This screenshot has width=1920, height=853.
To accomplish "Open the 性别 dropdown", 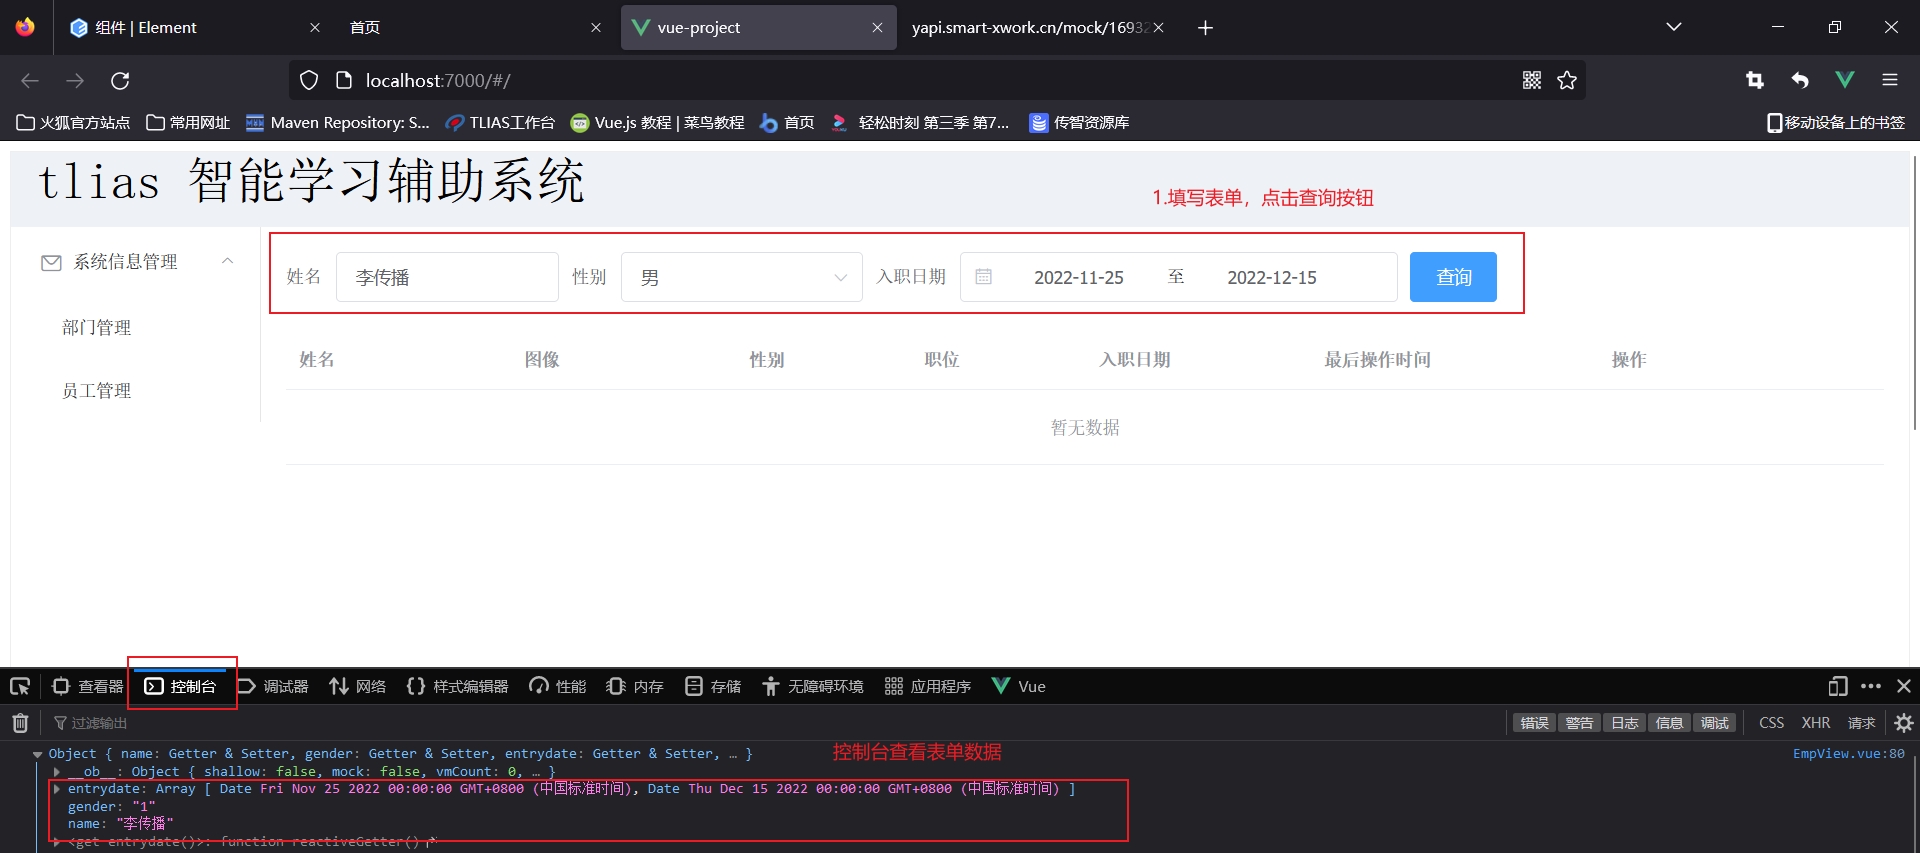I will click(741, 277).
